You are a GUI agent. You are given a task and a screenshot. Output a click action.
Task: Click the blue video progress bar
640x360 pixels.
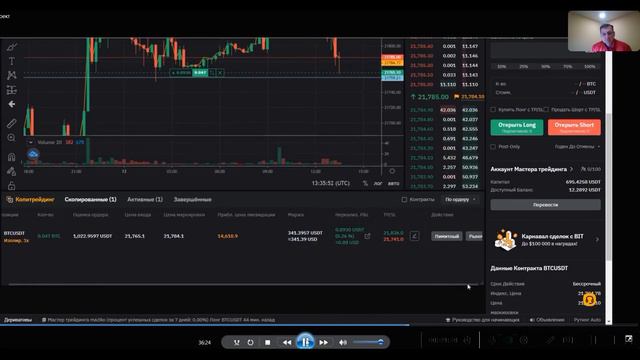pos(204,325)
